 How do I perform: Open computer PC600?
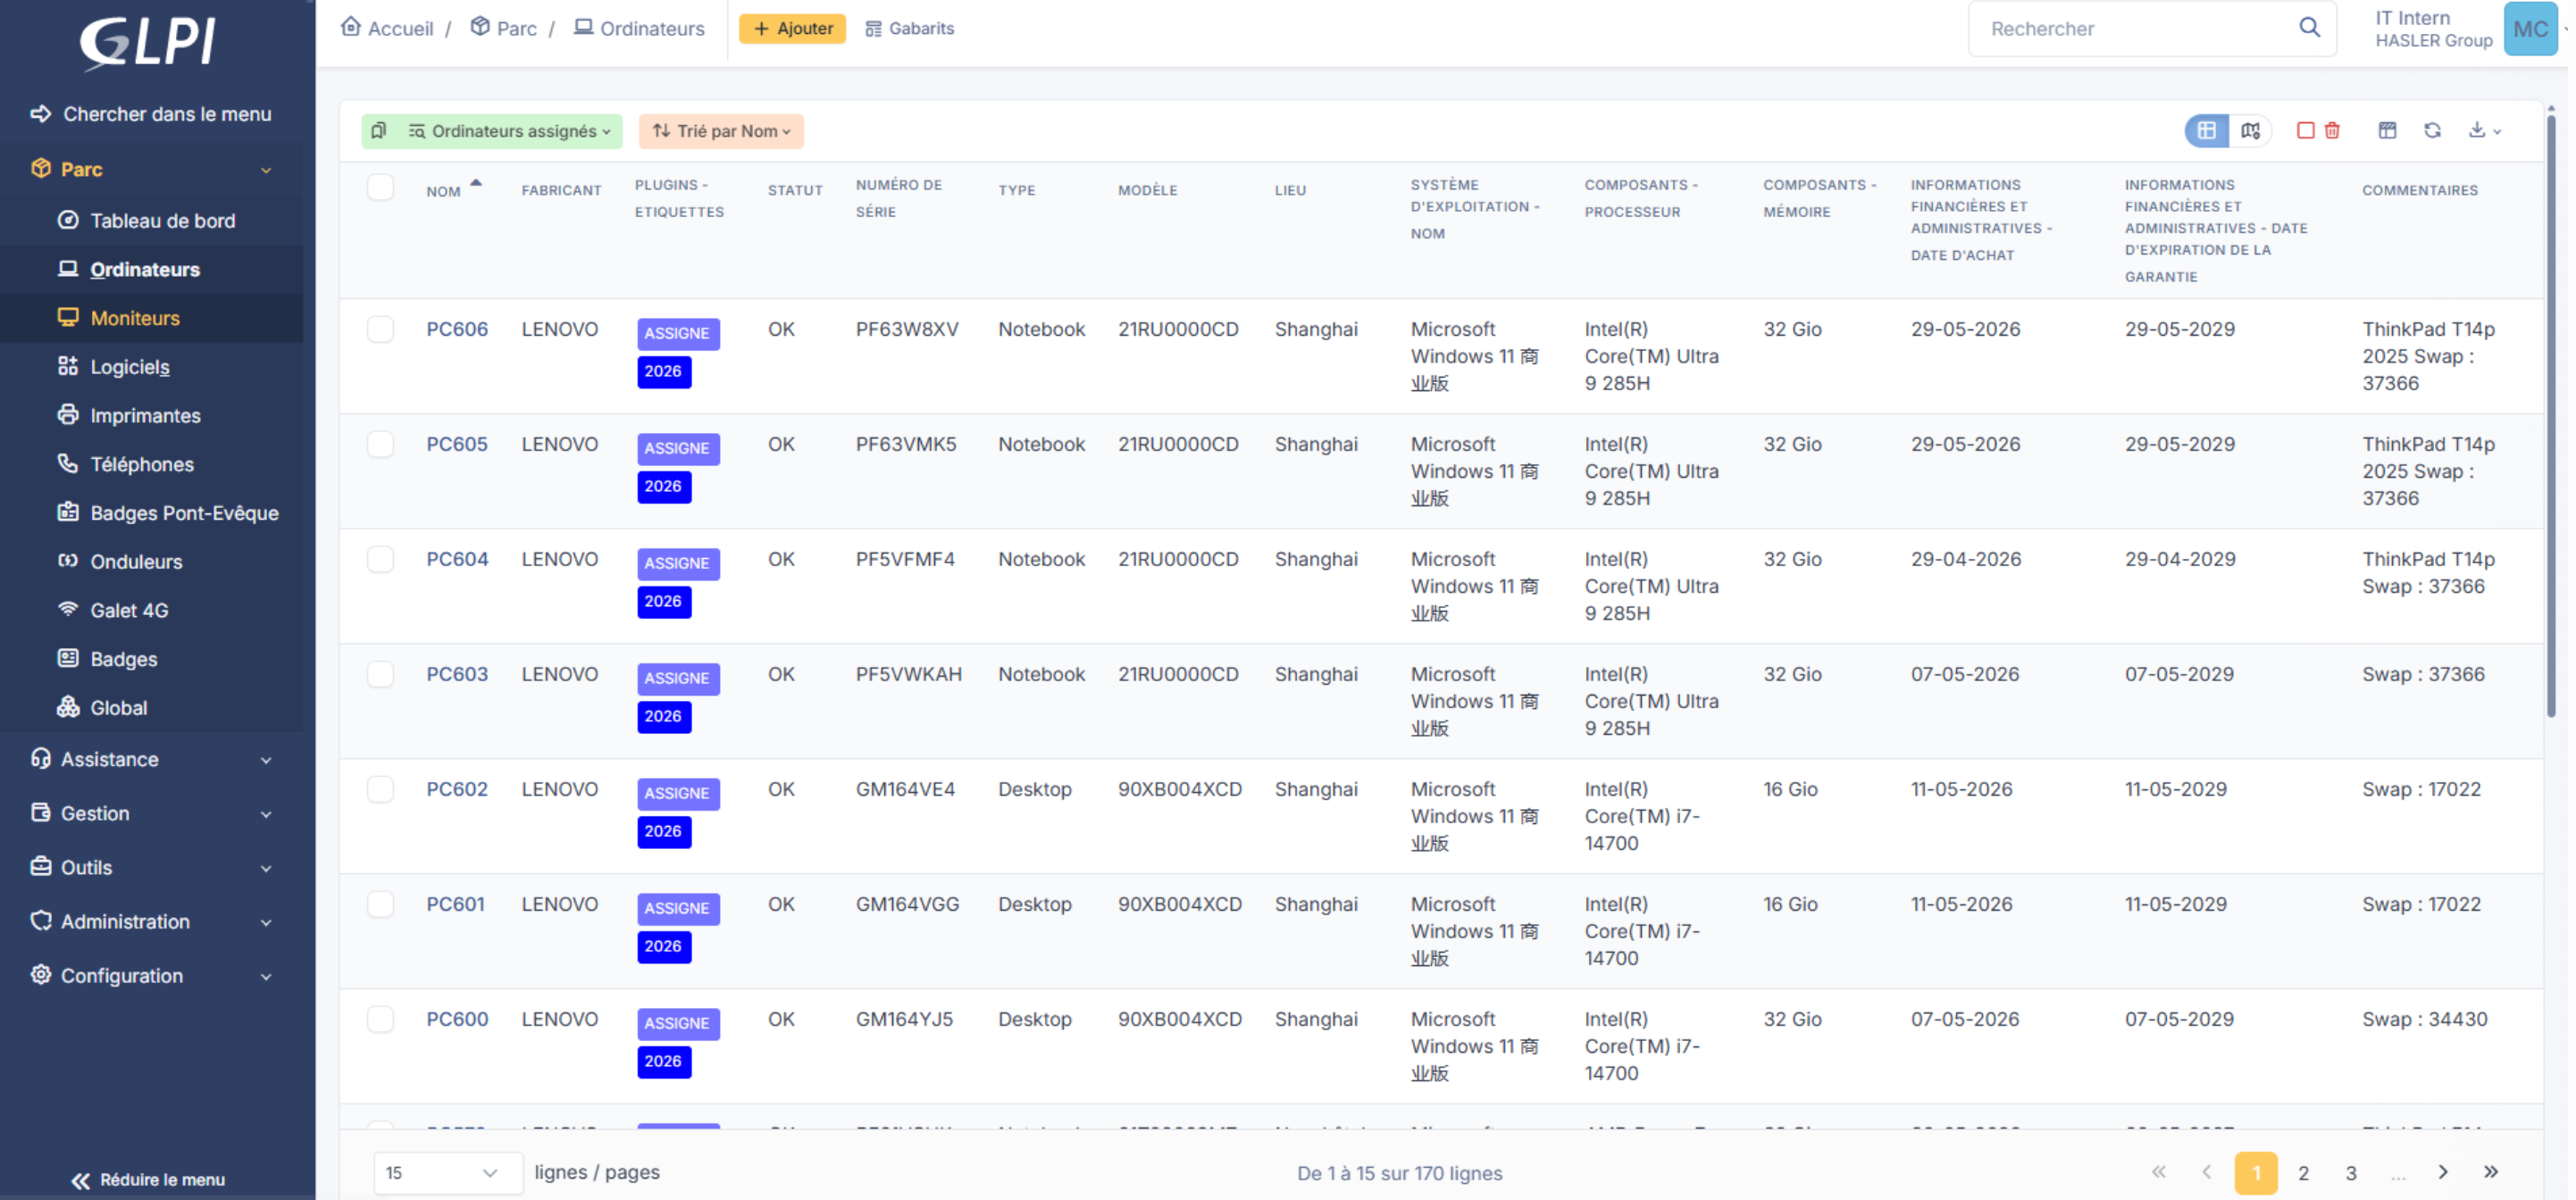tap(457, 1019)
